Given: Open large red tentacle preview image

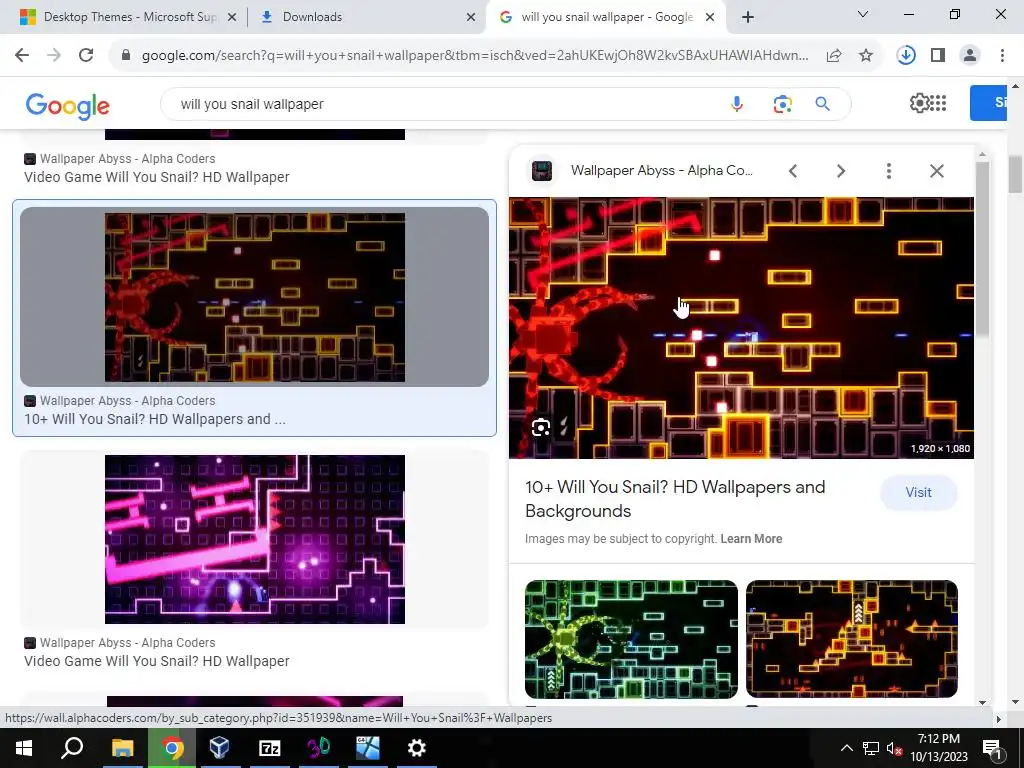Looking at the screenshot, I should point(741,328).
